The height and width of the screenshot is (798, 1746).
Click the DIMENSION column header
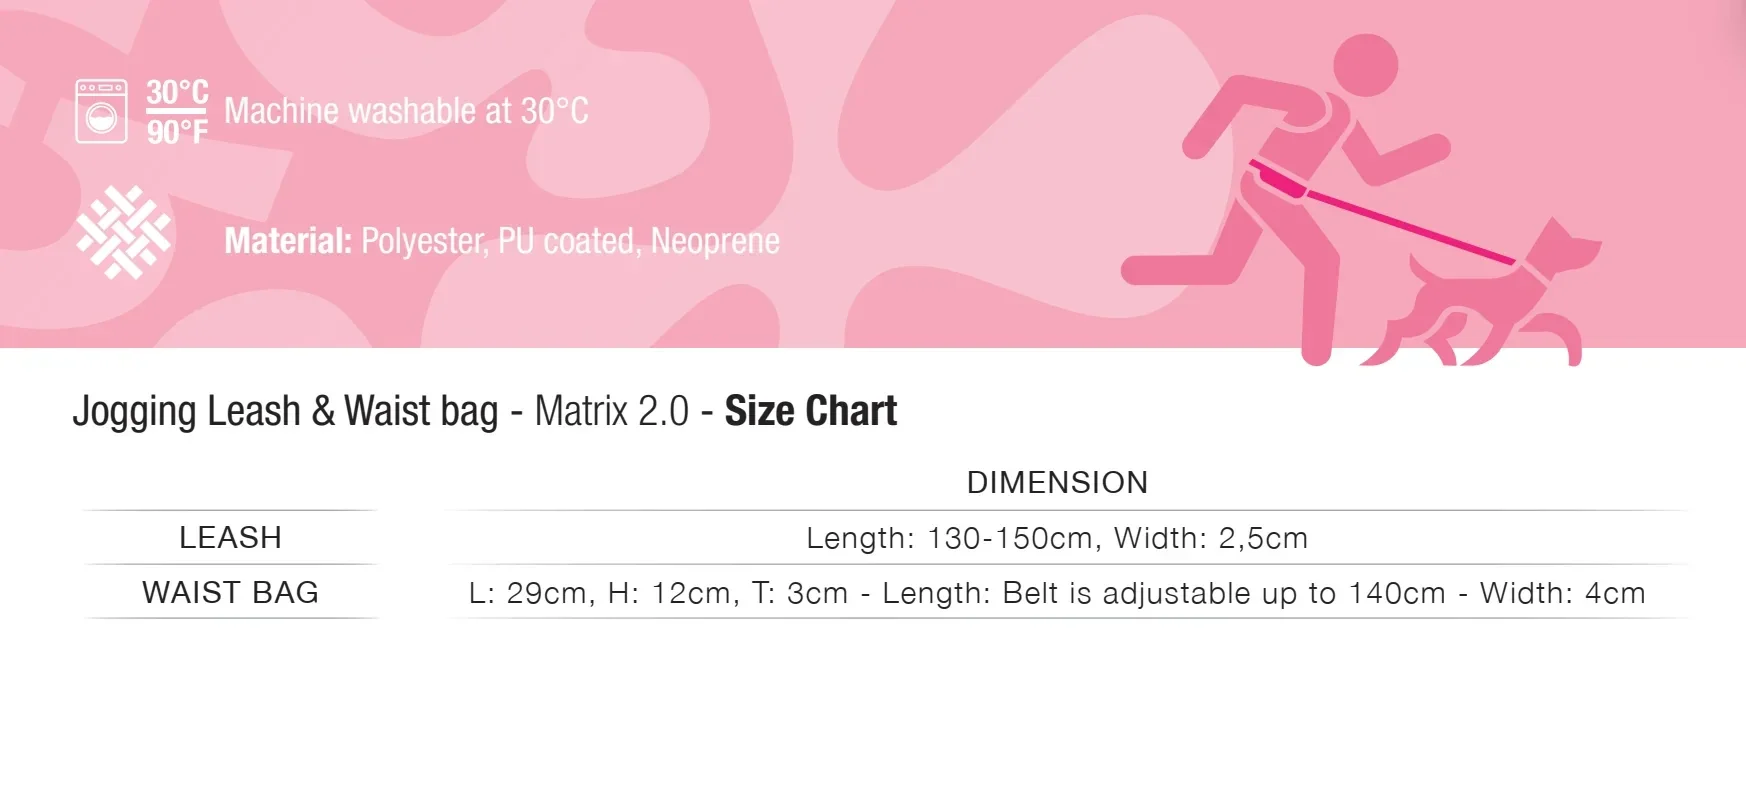click(1057, 483)
